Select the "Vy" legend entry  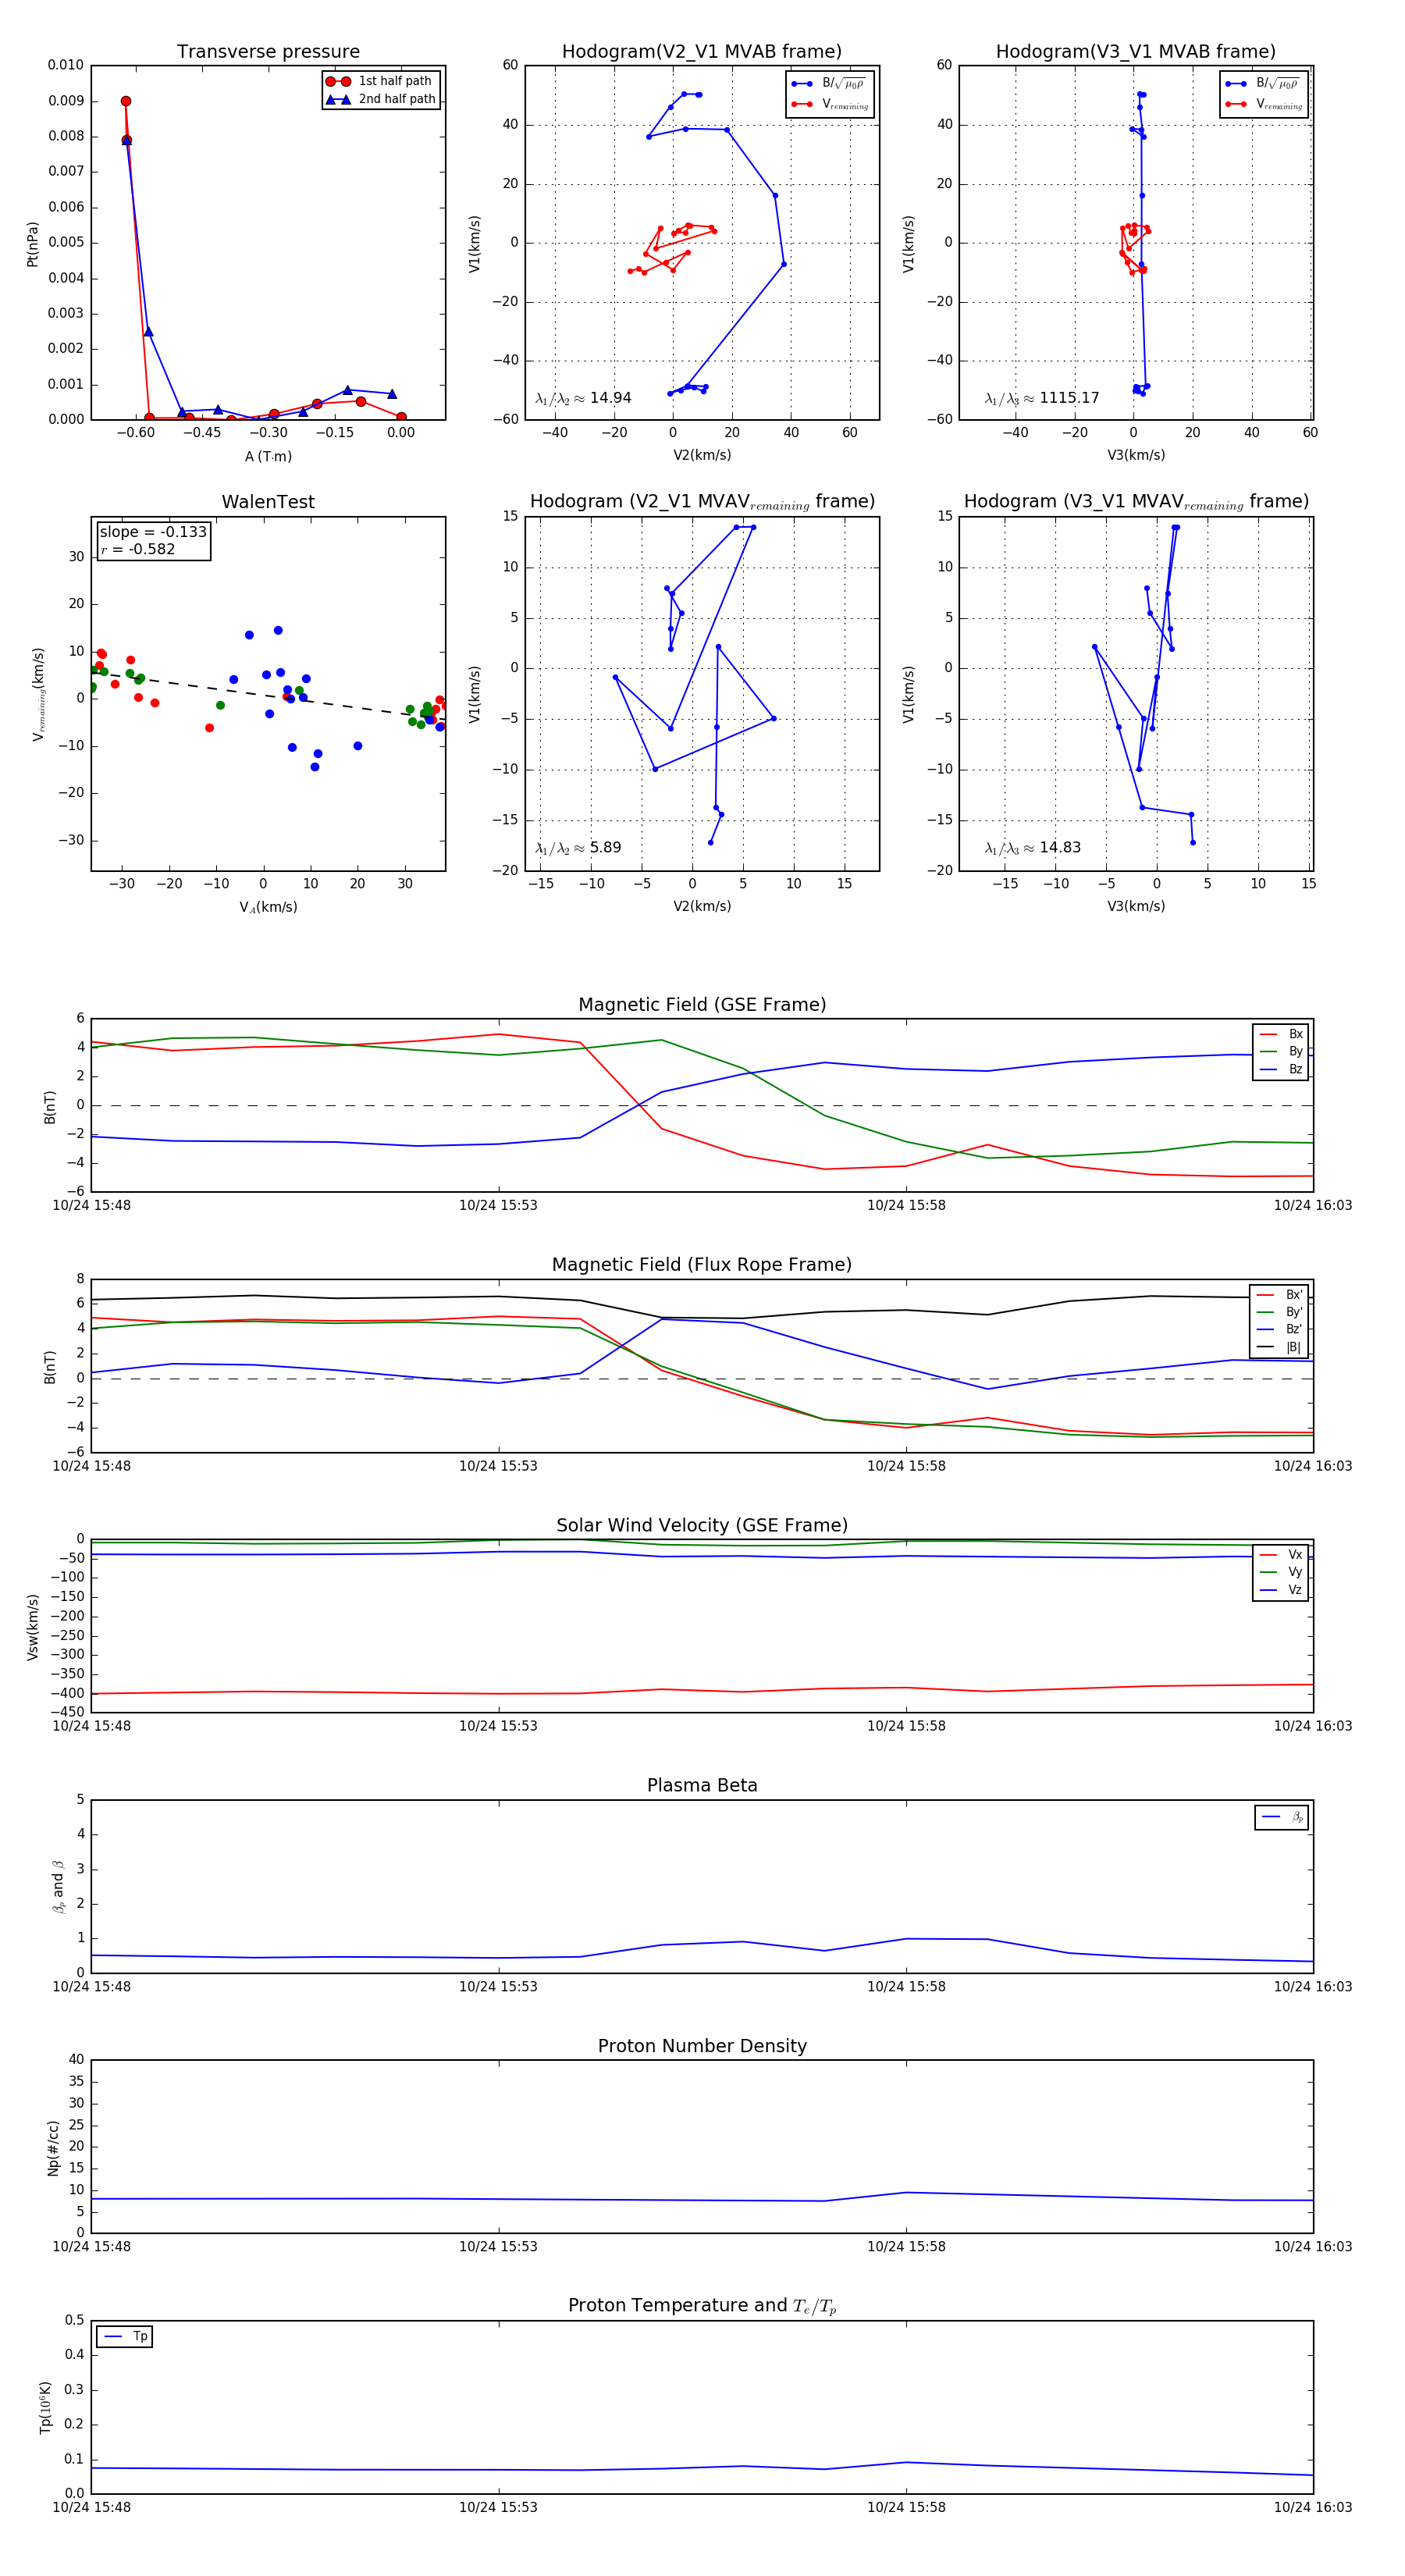coord(1281,1572)
